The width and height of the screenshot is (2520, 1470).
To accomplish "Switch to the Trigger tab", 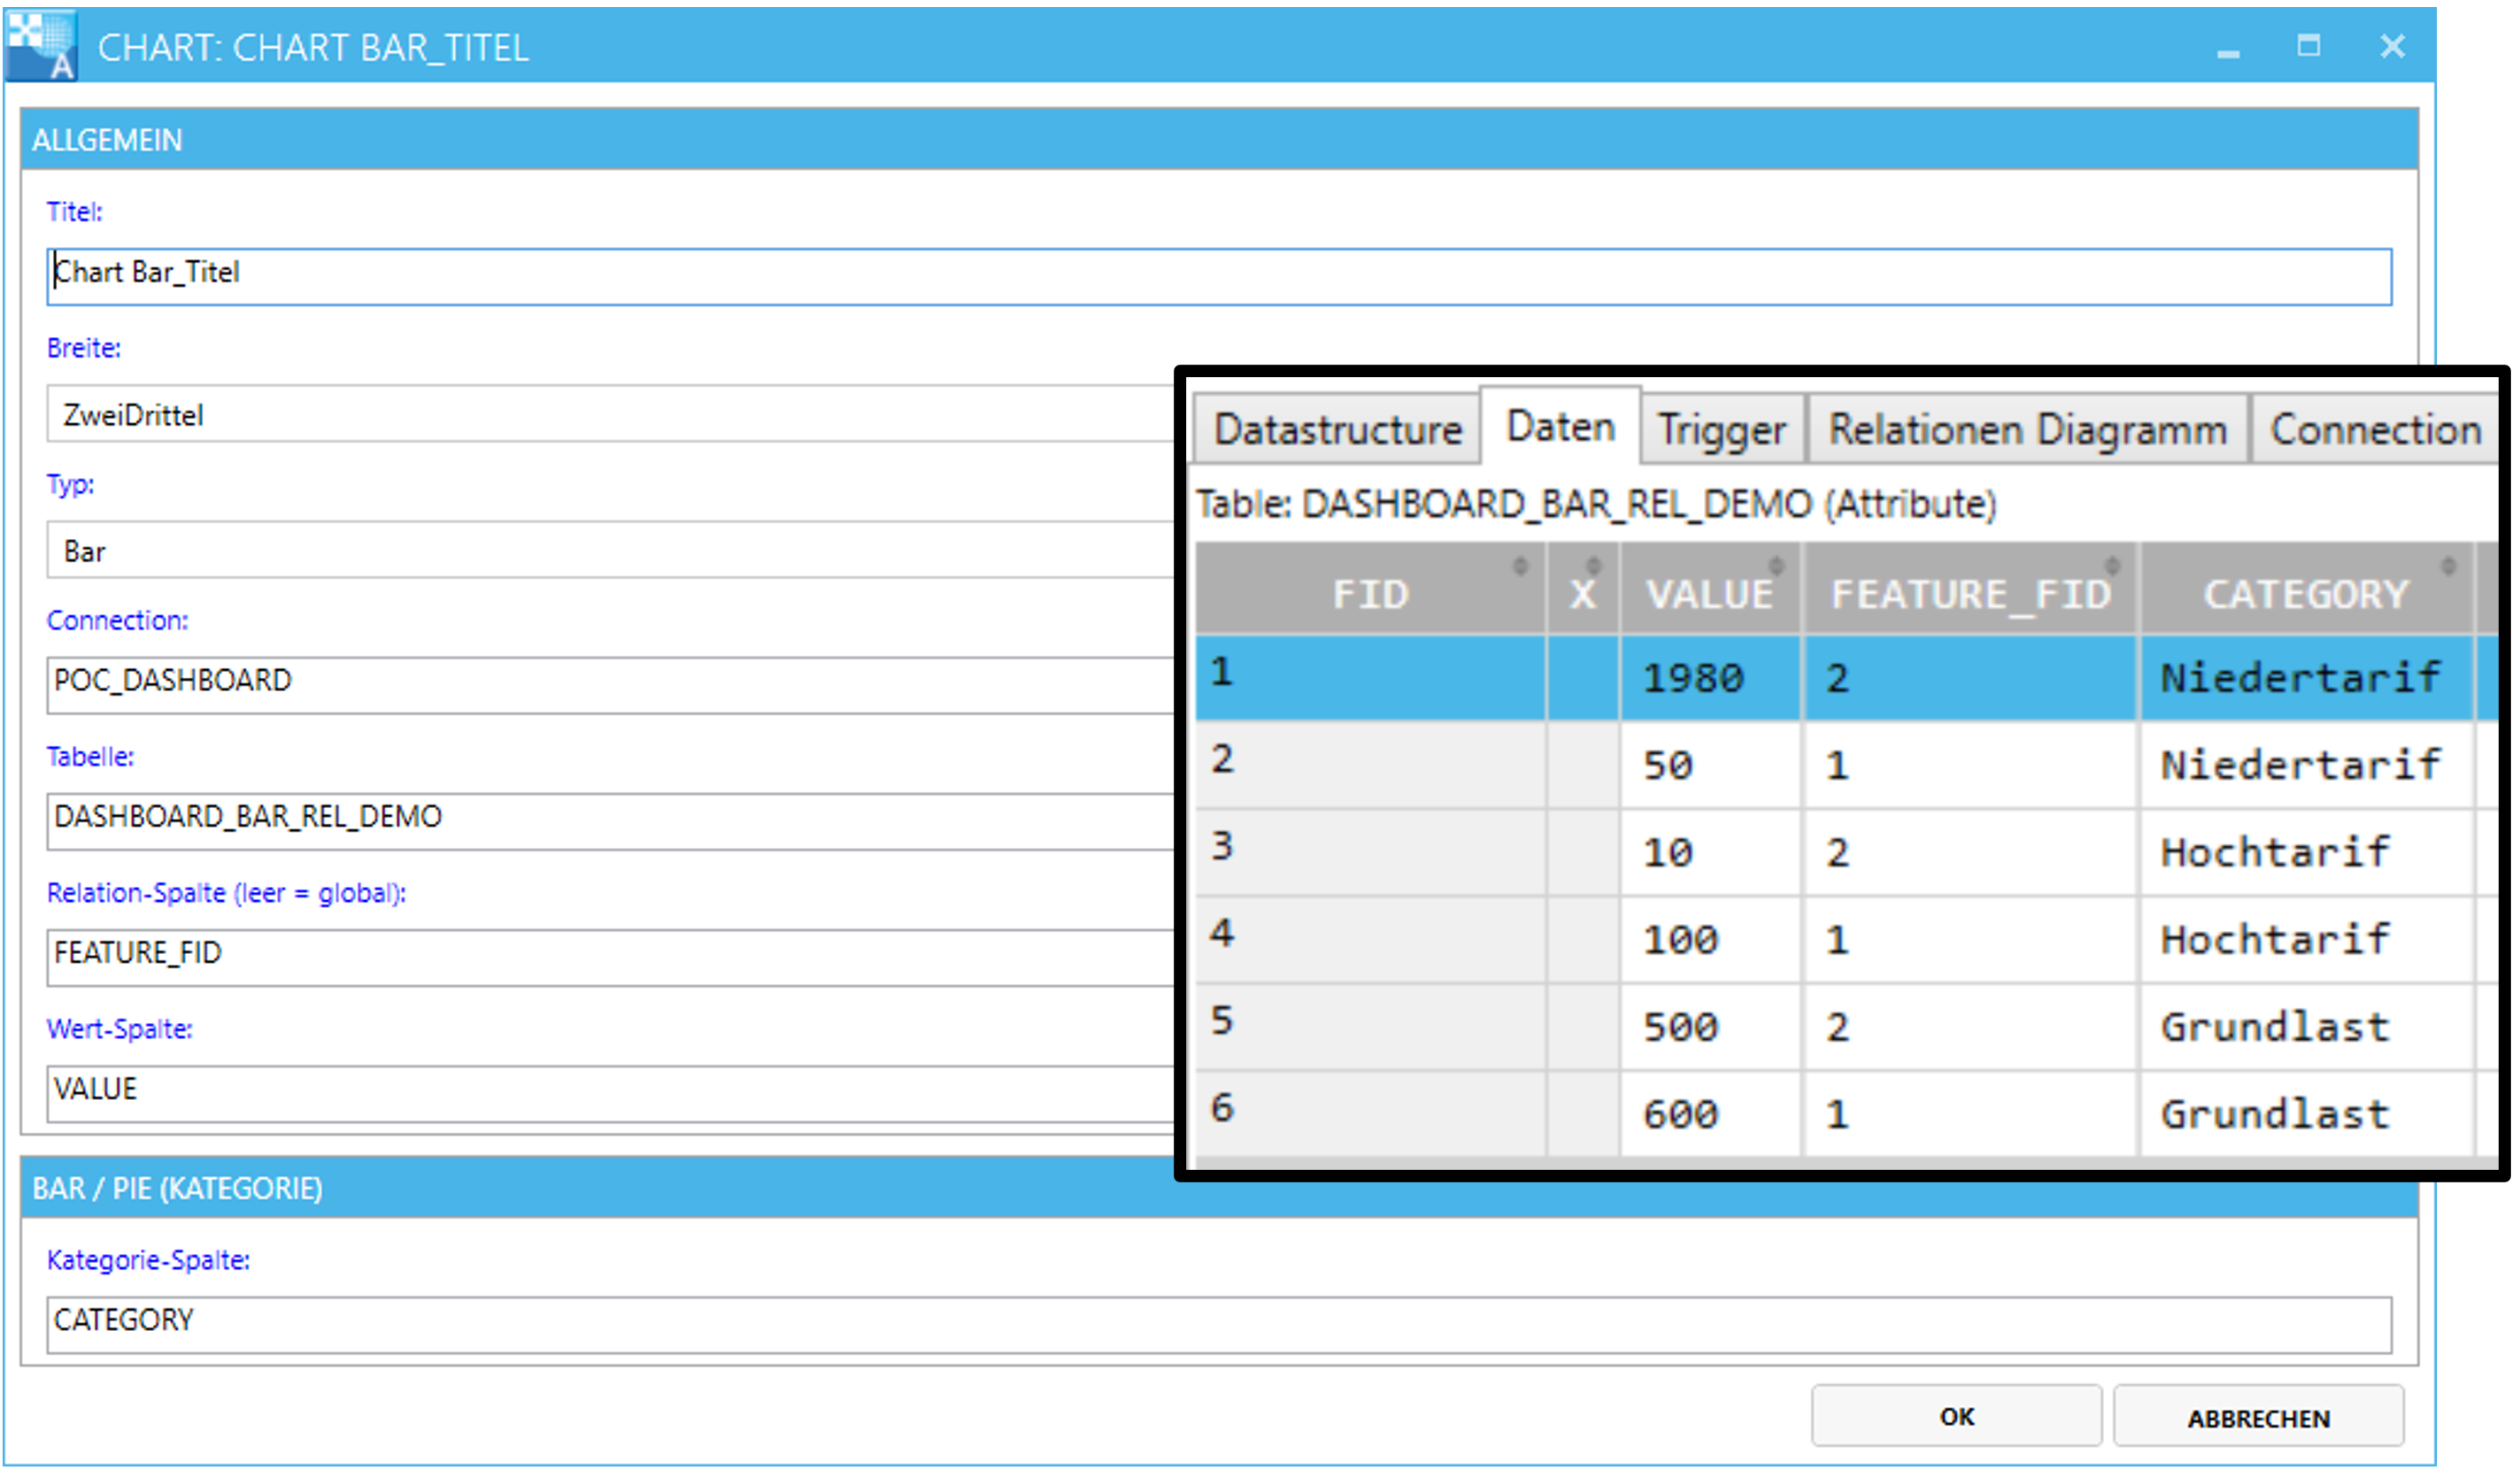I will coord(1722,430).
